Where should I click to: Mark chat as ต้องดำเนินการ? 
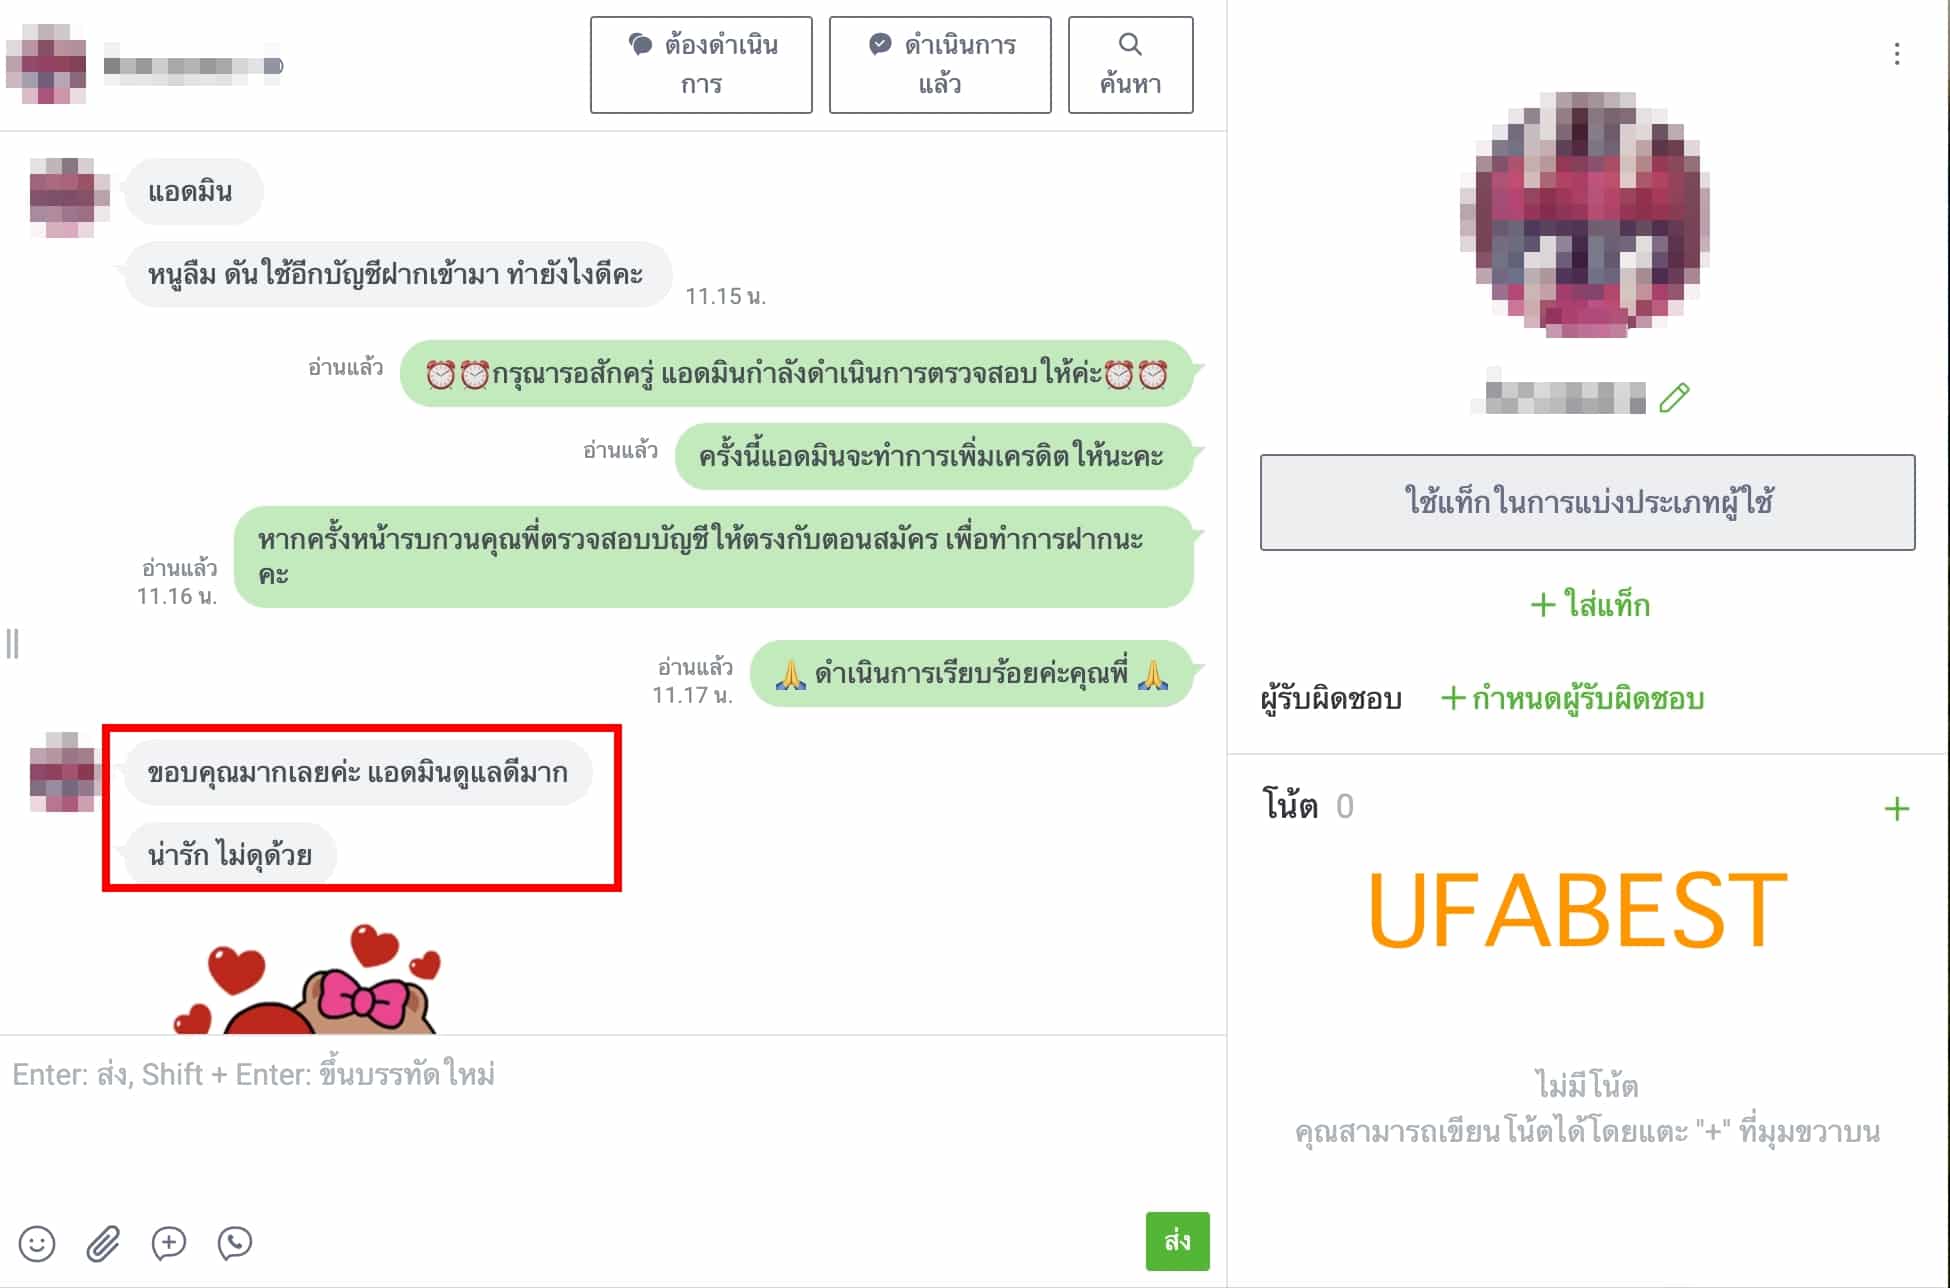point(701,65)
